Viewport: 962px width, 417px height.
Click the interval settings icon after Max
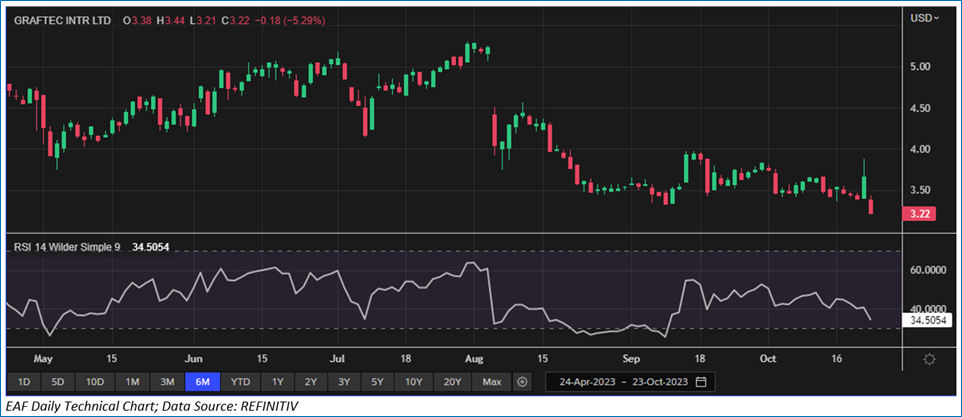(x=522, y=382)
